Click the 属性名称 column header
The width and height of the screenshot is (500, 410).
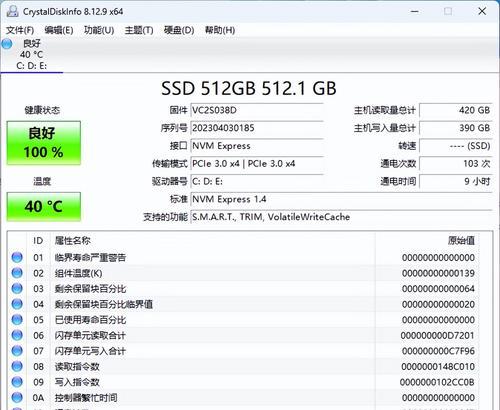(x=213, y=241)
